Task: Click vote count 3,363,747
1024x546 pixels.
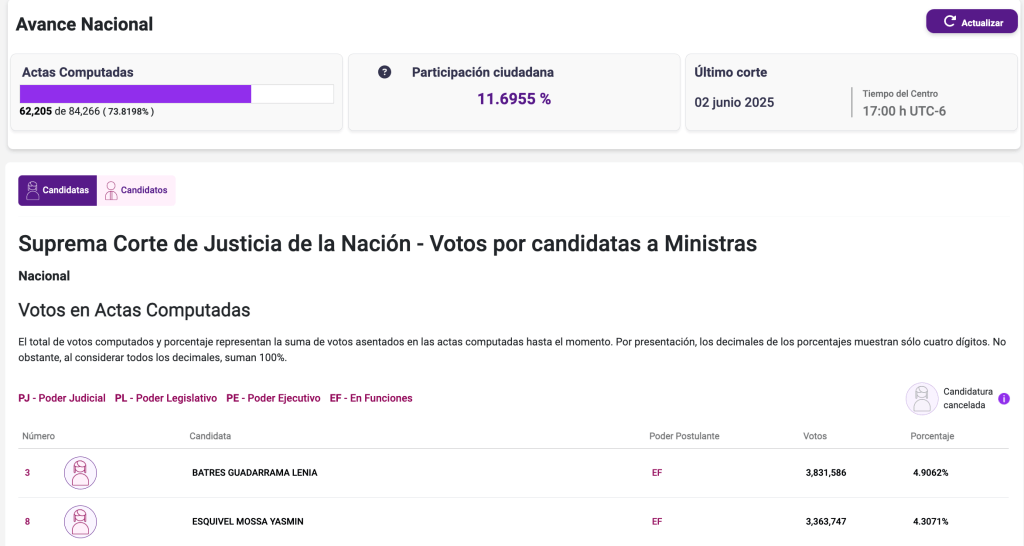Action: (x=825, y=521)
